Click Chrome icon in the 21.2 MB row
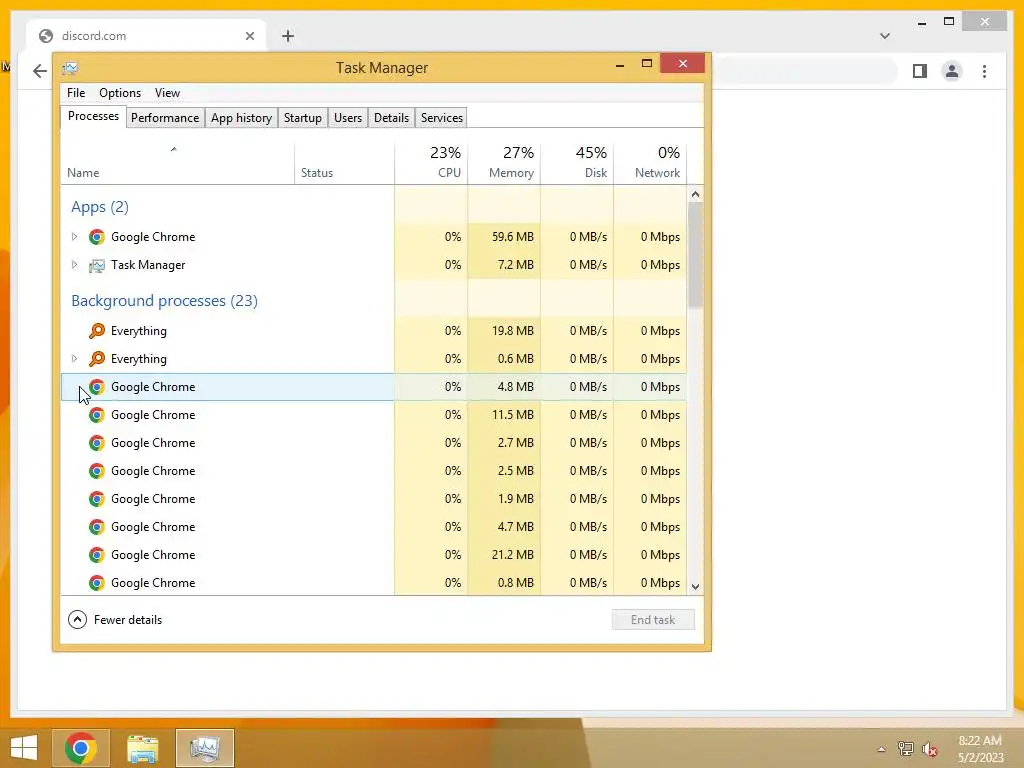 (x=97, y=555)
